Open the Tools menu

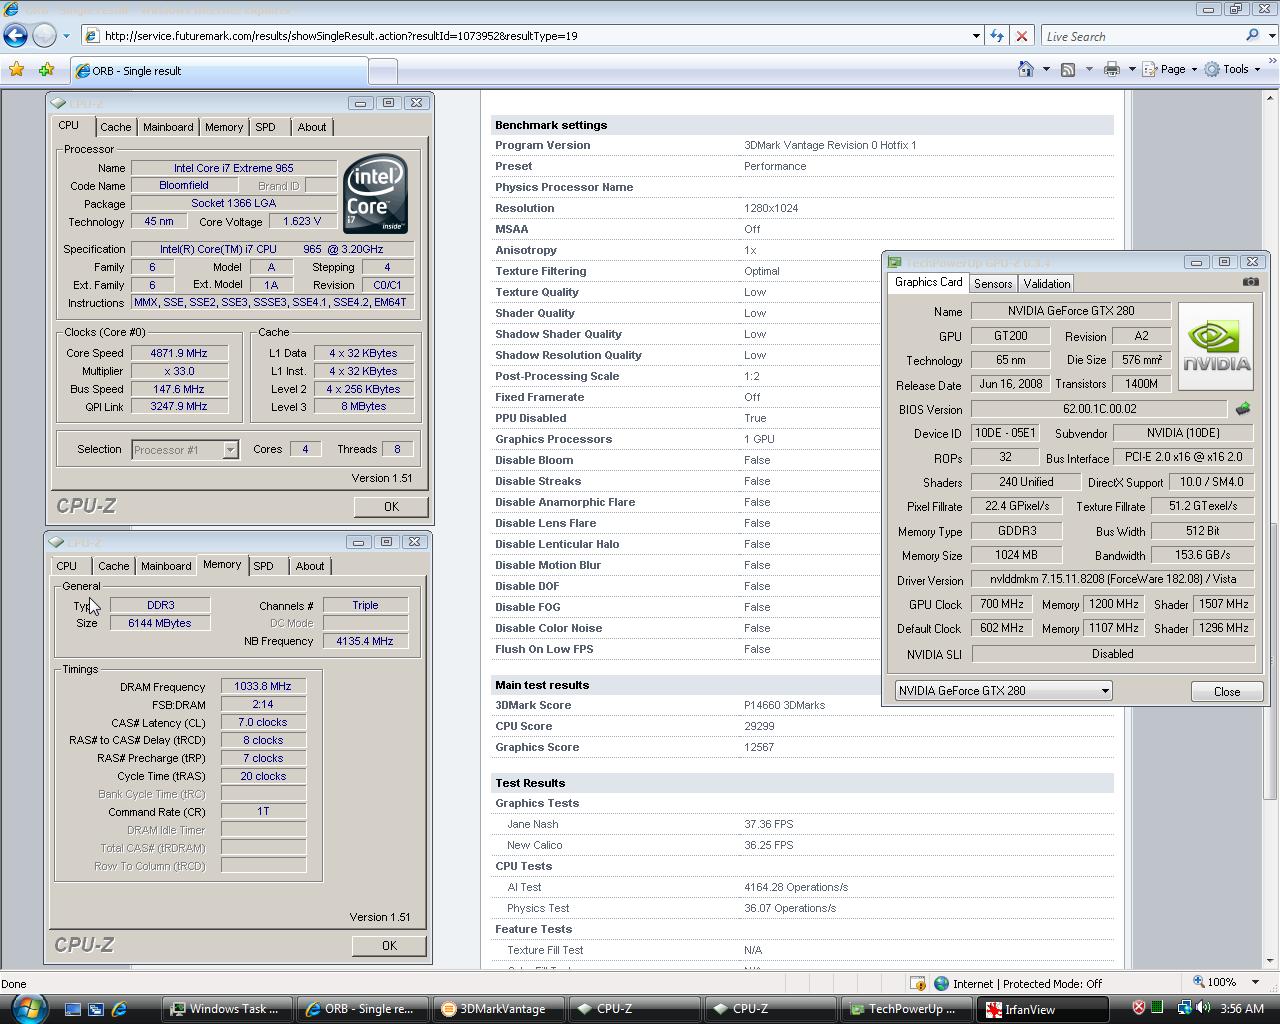[x=1231, y=69]
